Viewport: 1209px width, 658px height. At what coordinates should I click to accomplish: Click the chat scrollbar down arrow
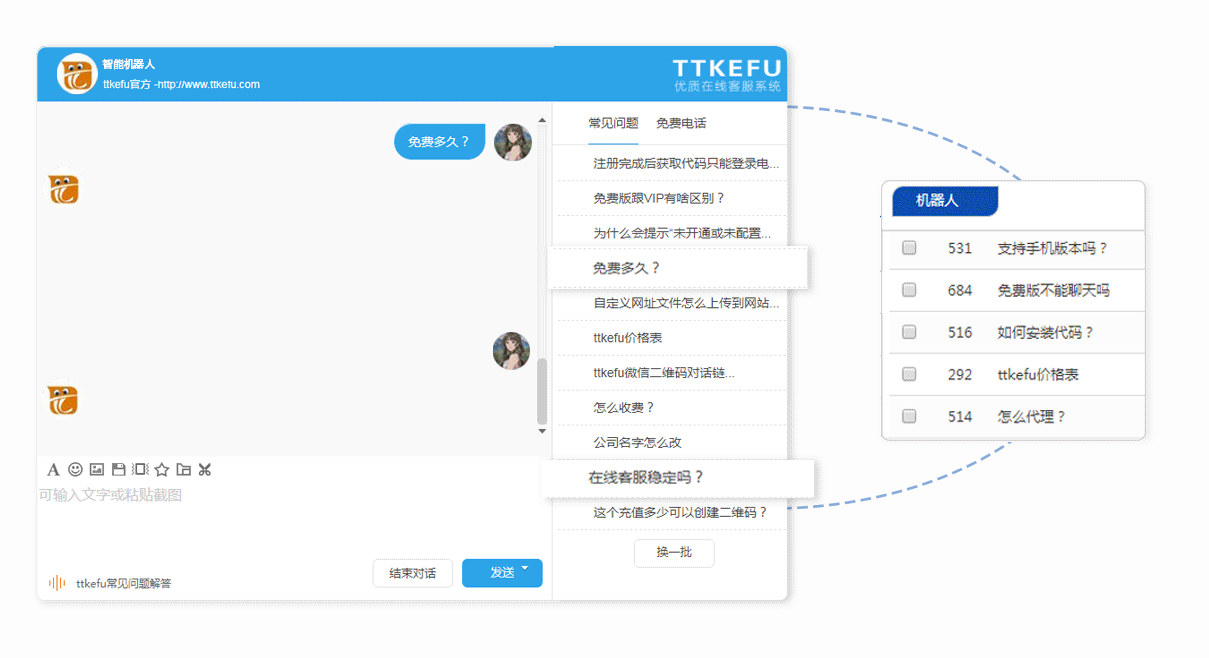coord(542,431)
